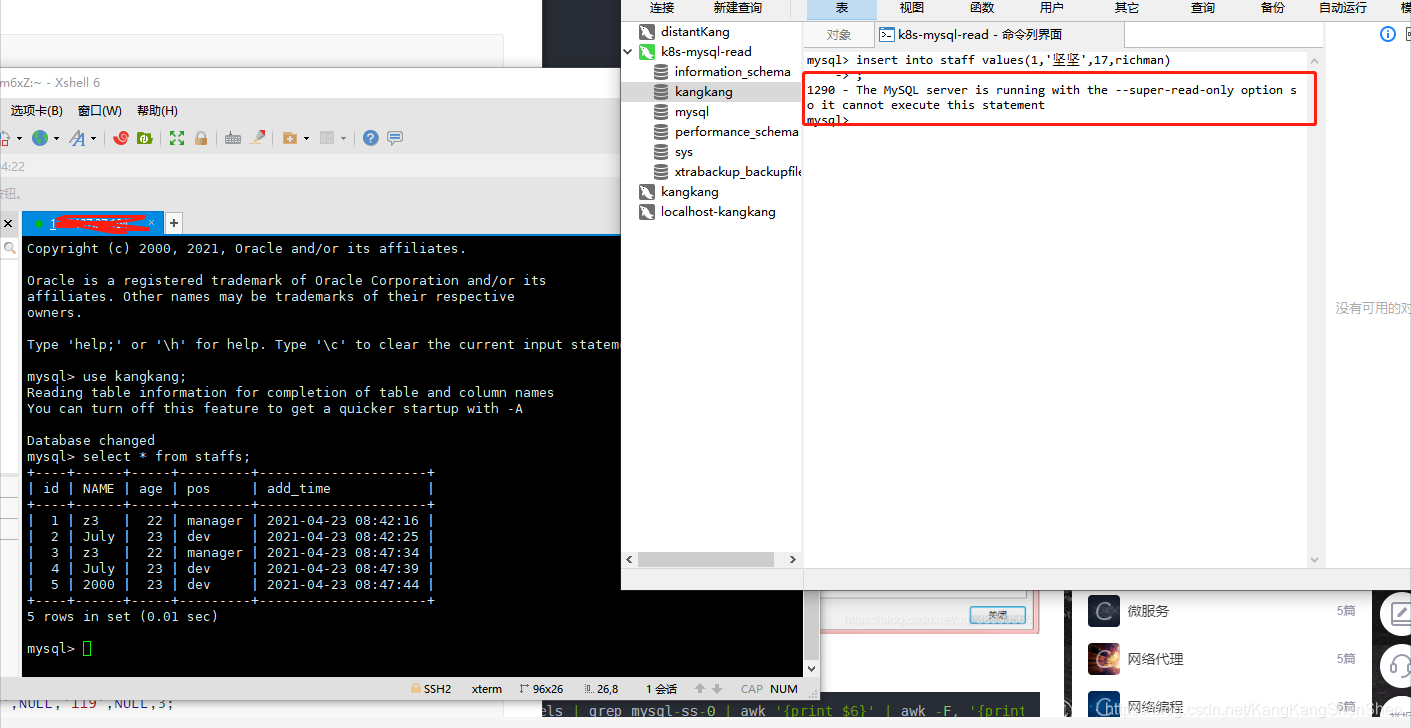Select distantKang connection in Navicat tree
1411x728 pixels.
[x=695, y=32]
